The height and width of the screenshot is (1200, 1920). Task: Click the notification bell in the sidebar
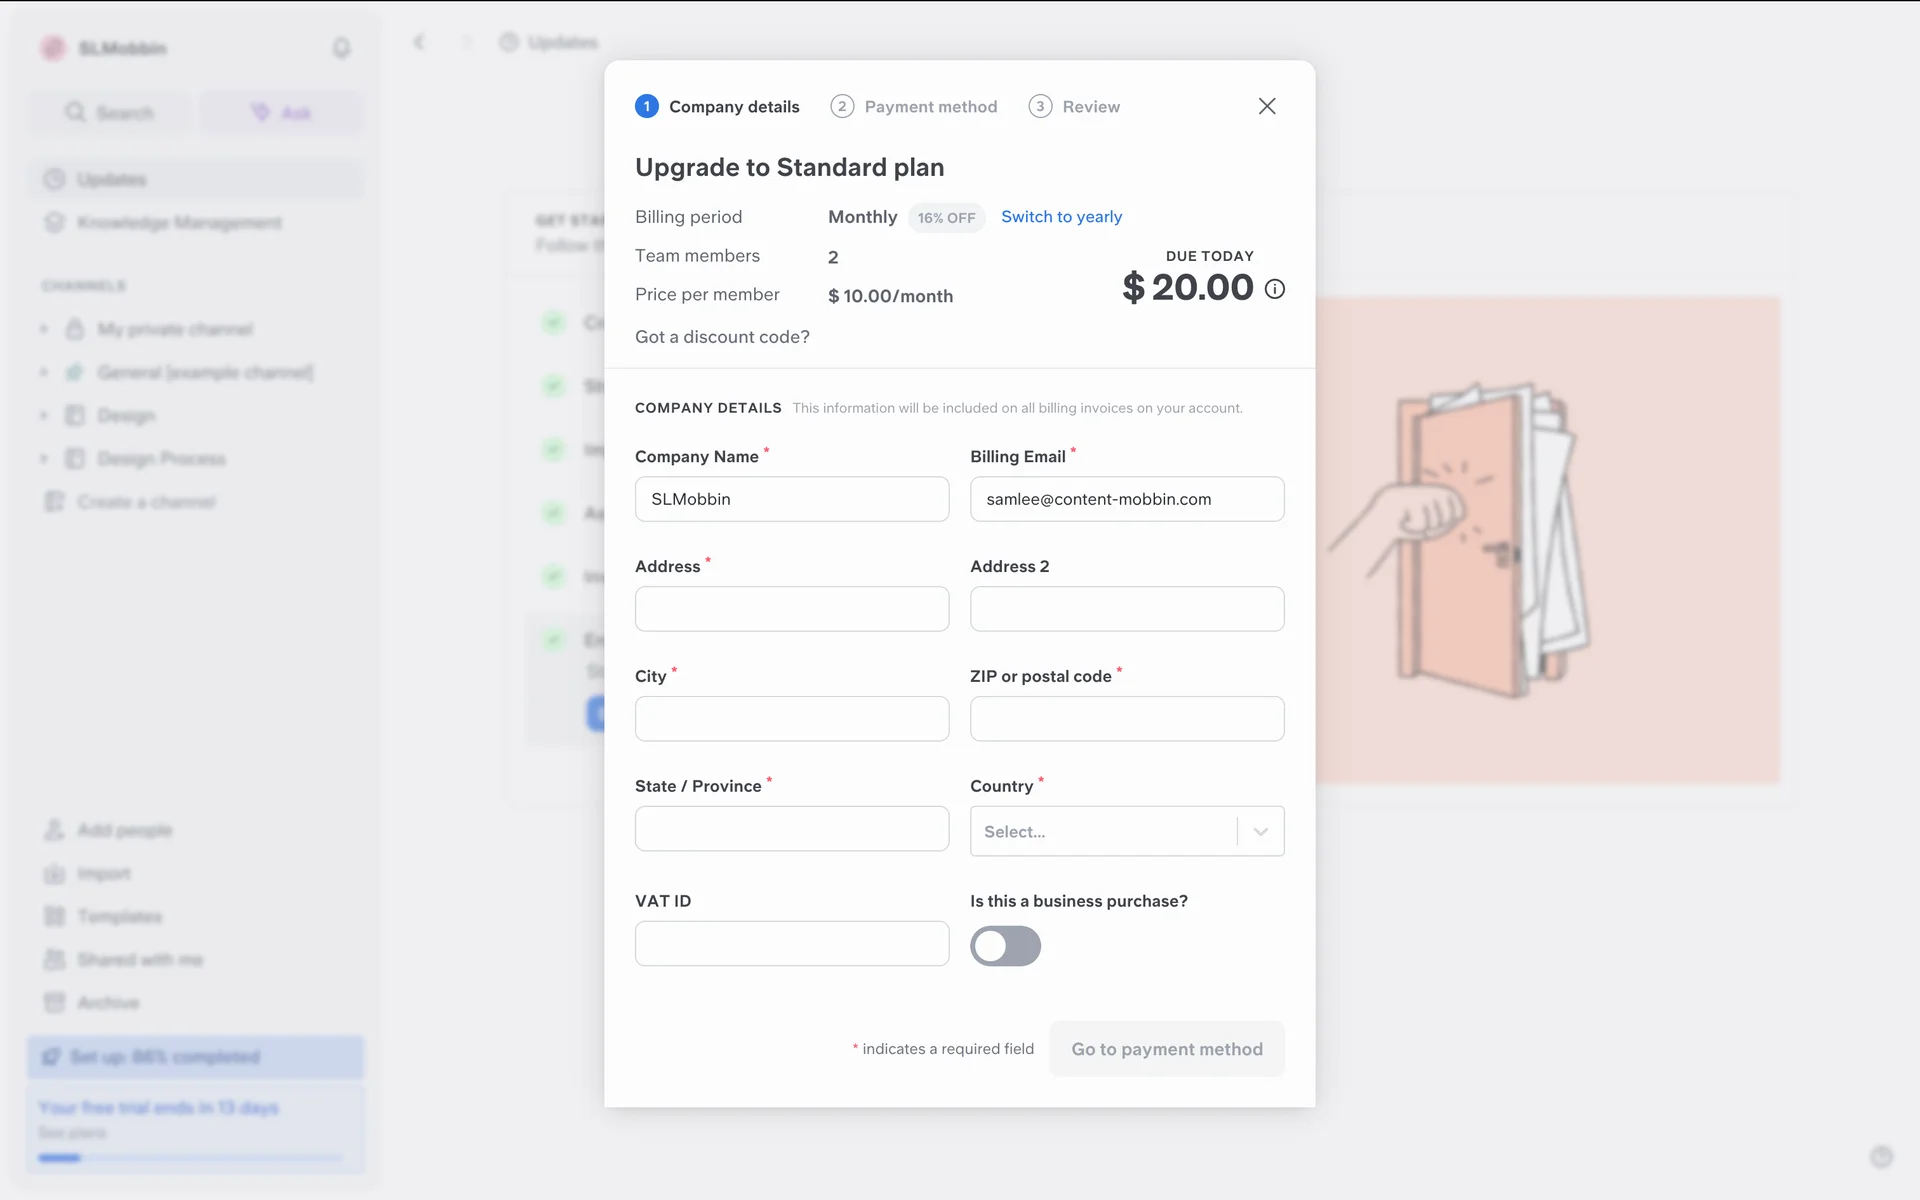point(341,48)
